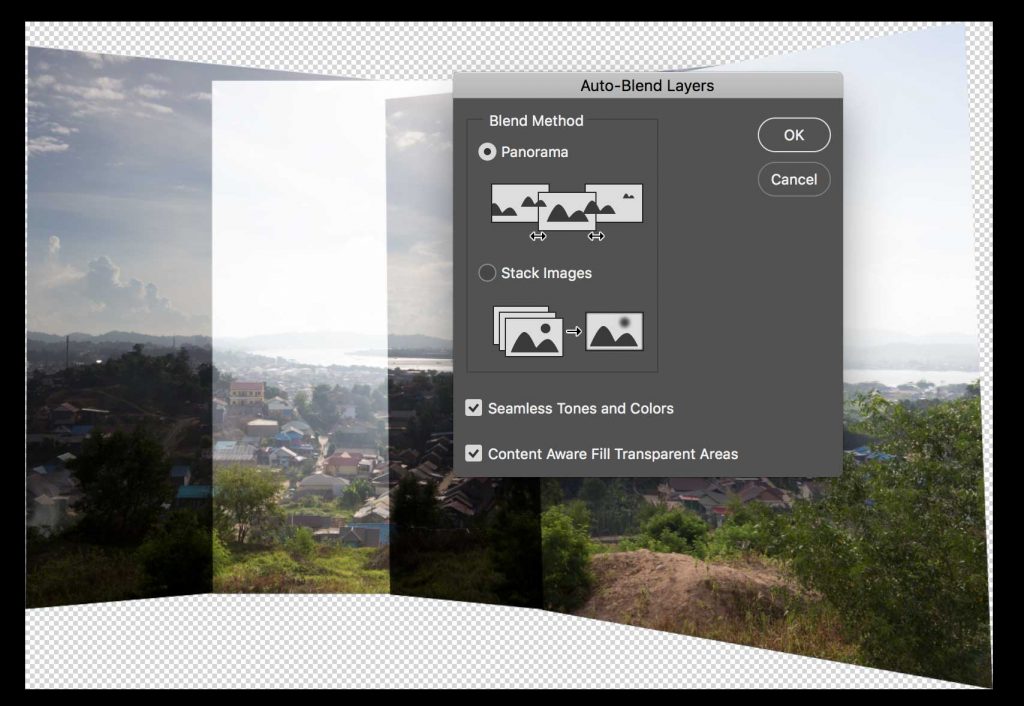1024x706 pixels.
Task: Click the stacked photos icon under Stack Images
Action: (528, 331)
